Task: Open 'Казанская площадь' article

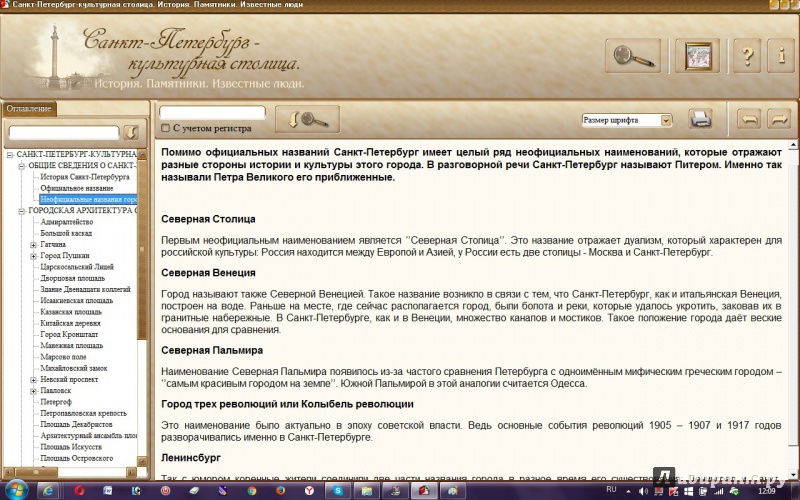Action: (71, 312)
